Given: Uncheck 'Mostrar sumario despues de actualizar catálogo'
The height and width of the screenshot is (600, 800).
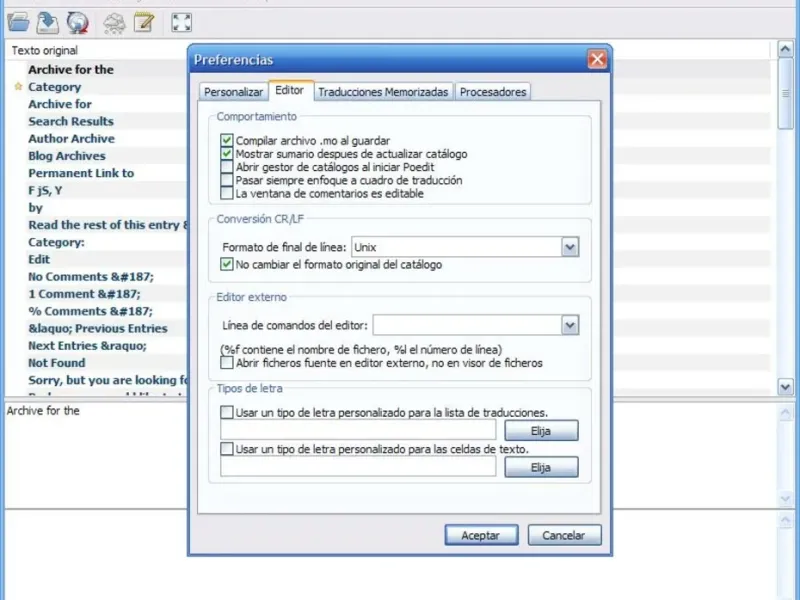Looking at the screenshot, I should (x=227, y=154).
